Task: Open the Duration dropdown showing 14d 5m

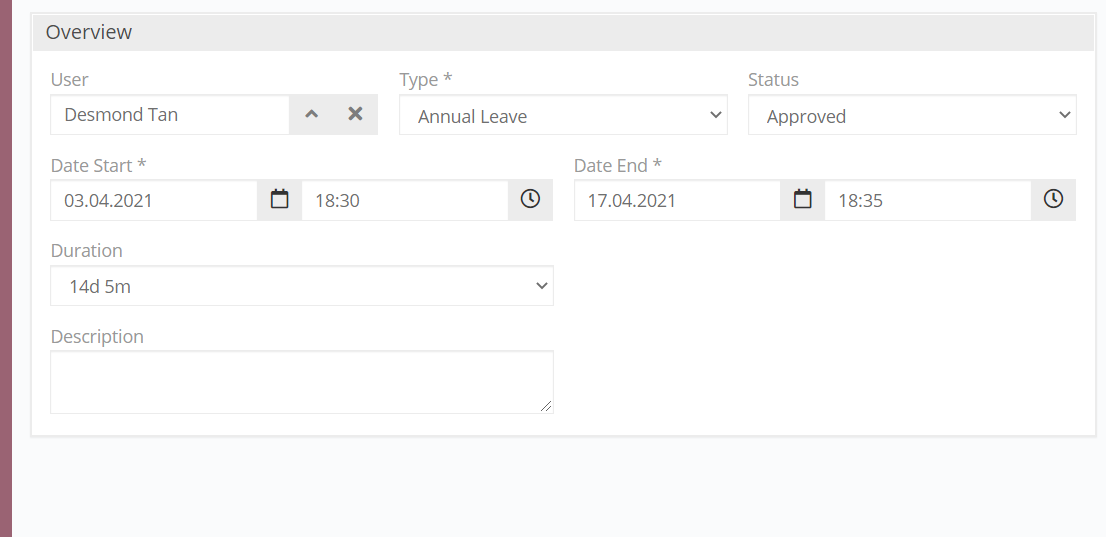Action: click(x=302, y=286)
